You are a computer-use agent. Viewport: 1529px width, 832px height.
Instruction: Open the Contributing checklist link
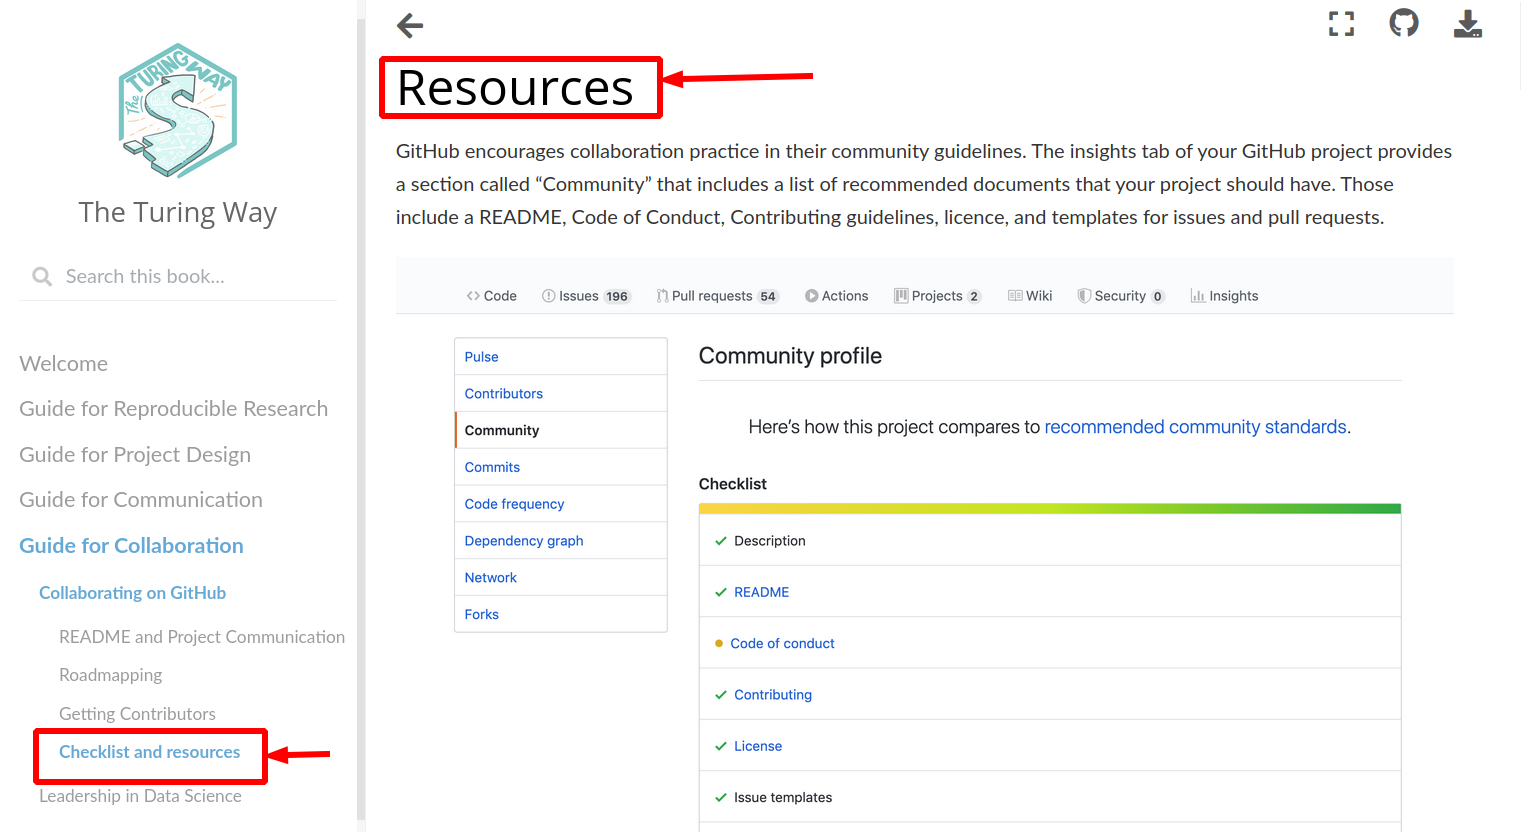click(773, 695)
